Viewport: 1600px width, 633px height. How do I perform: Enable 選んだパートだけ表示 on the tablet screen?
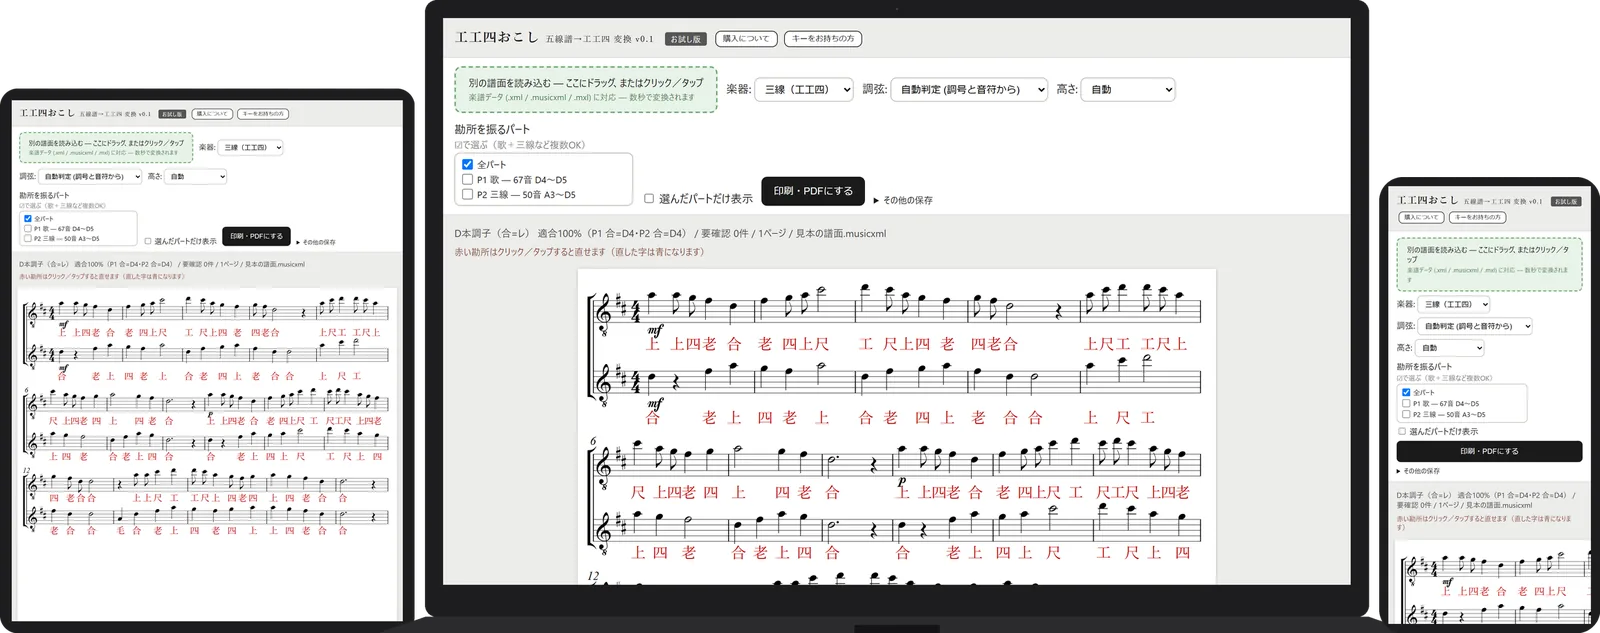tap(148, 241)
